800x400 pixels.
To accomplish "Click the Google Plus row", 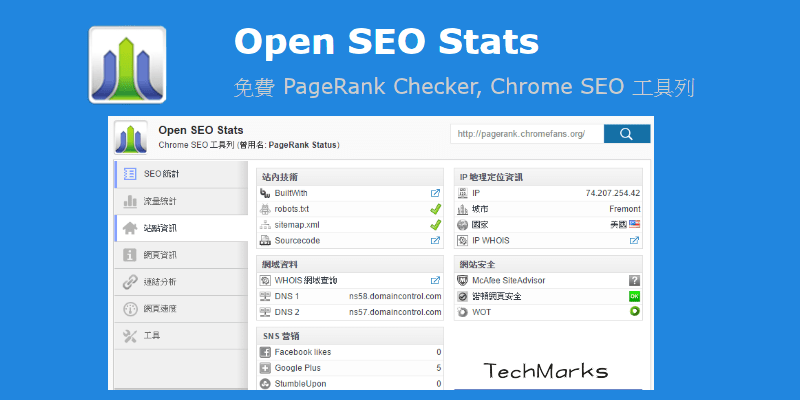I will tap(350, 368).
